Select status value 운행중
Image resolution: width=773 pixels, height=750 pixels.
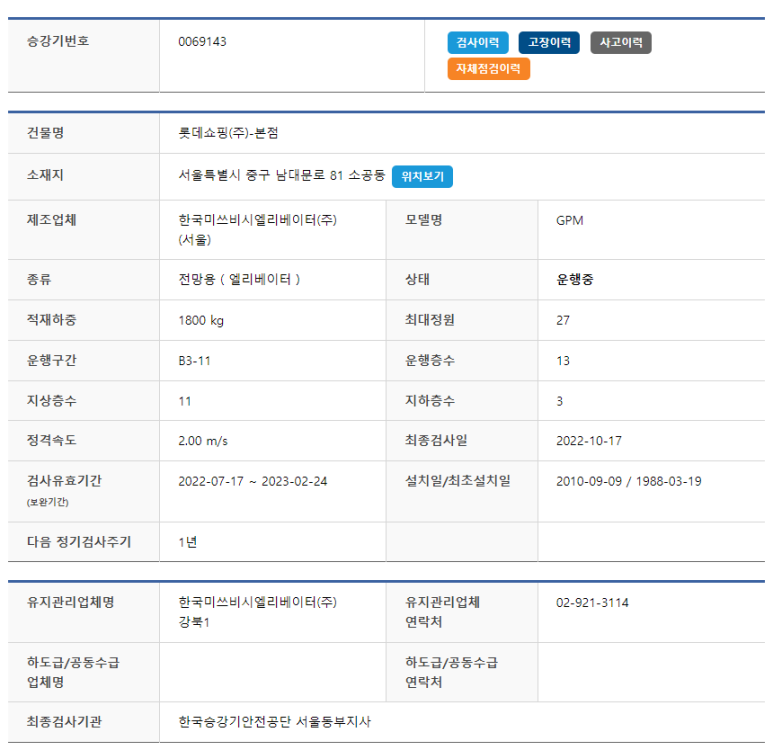575,280
